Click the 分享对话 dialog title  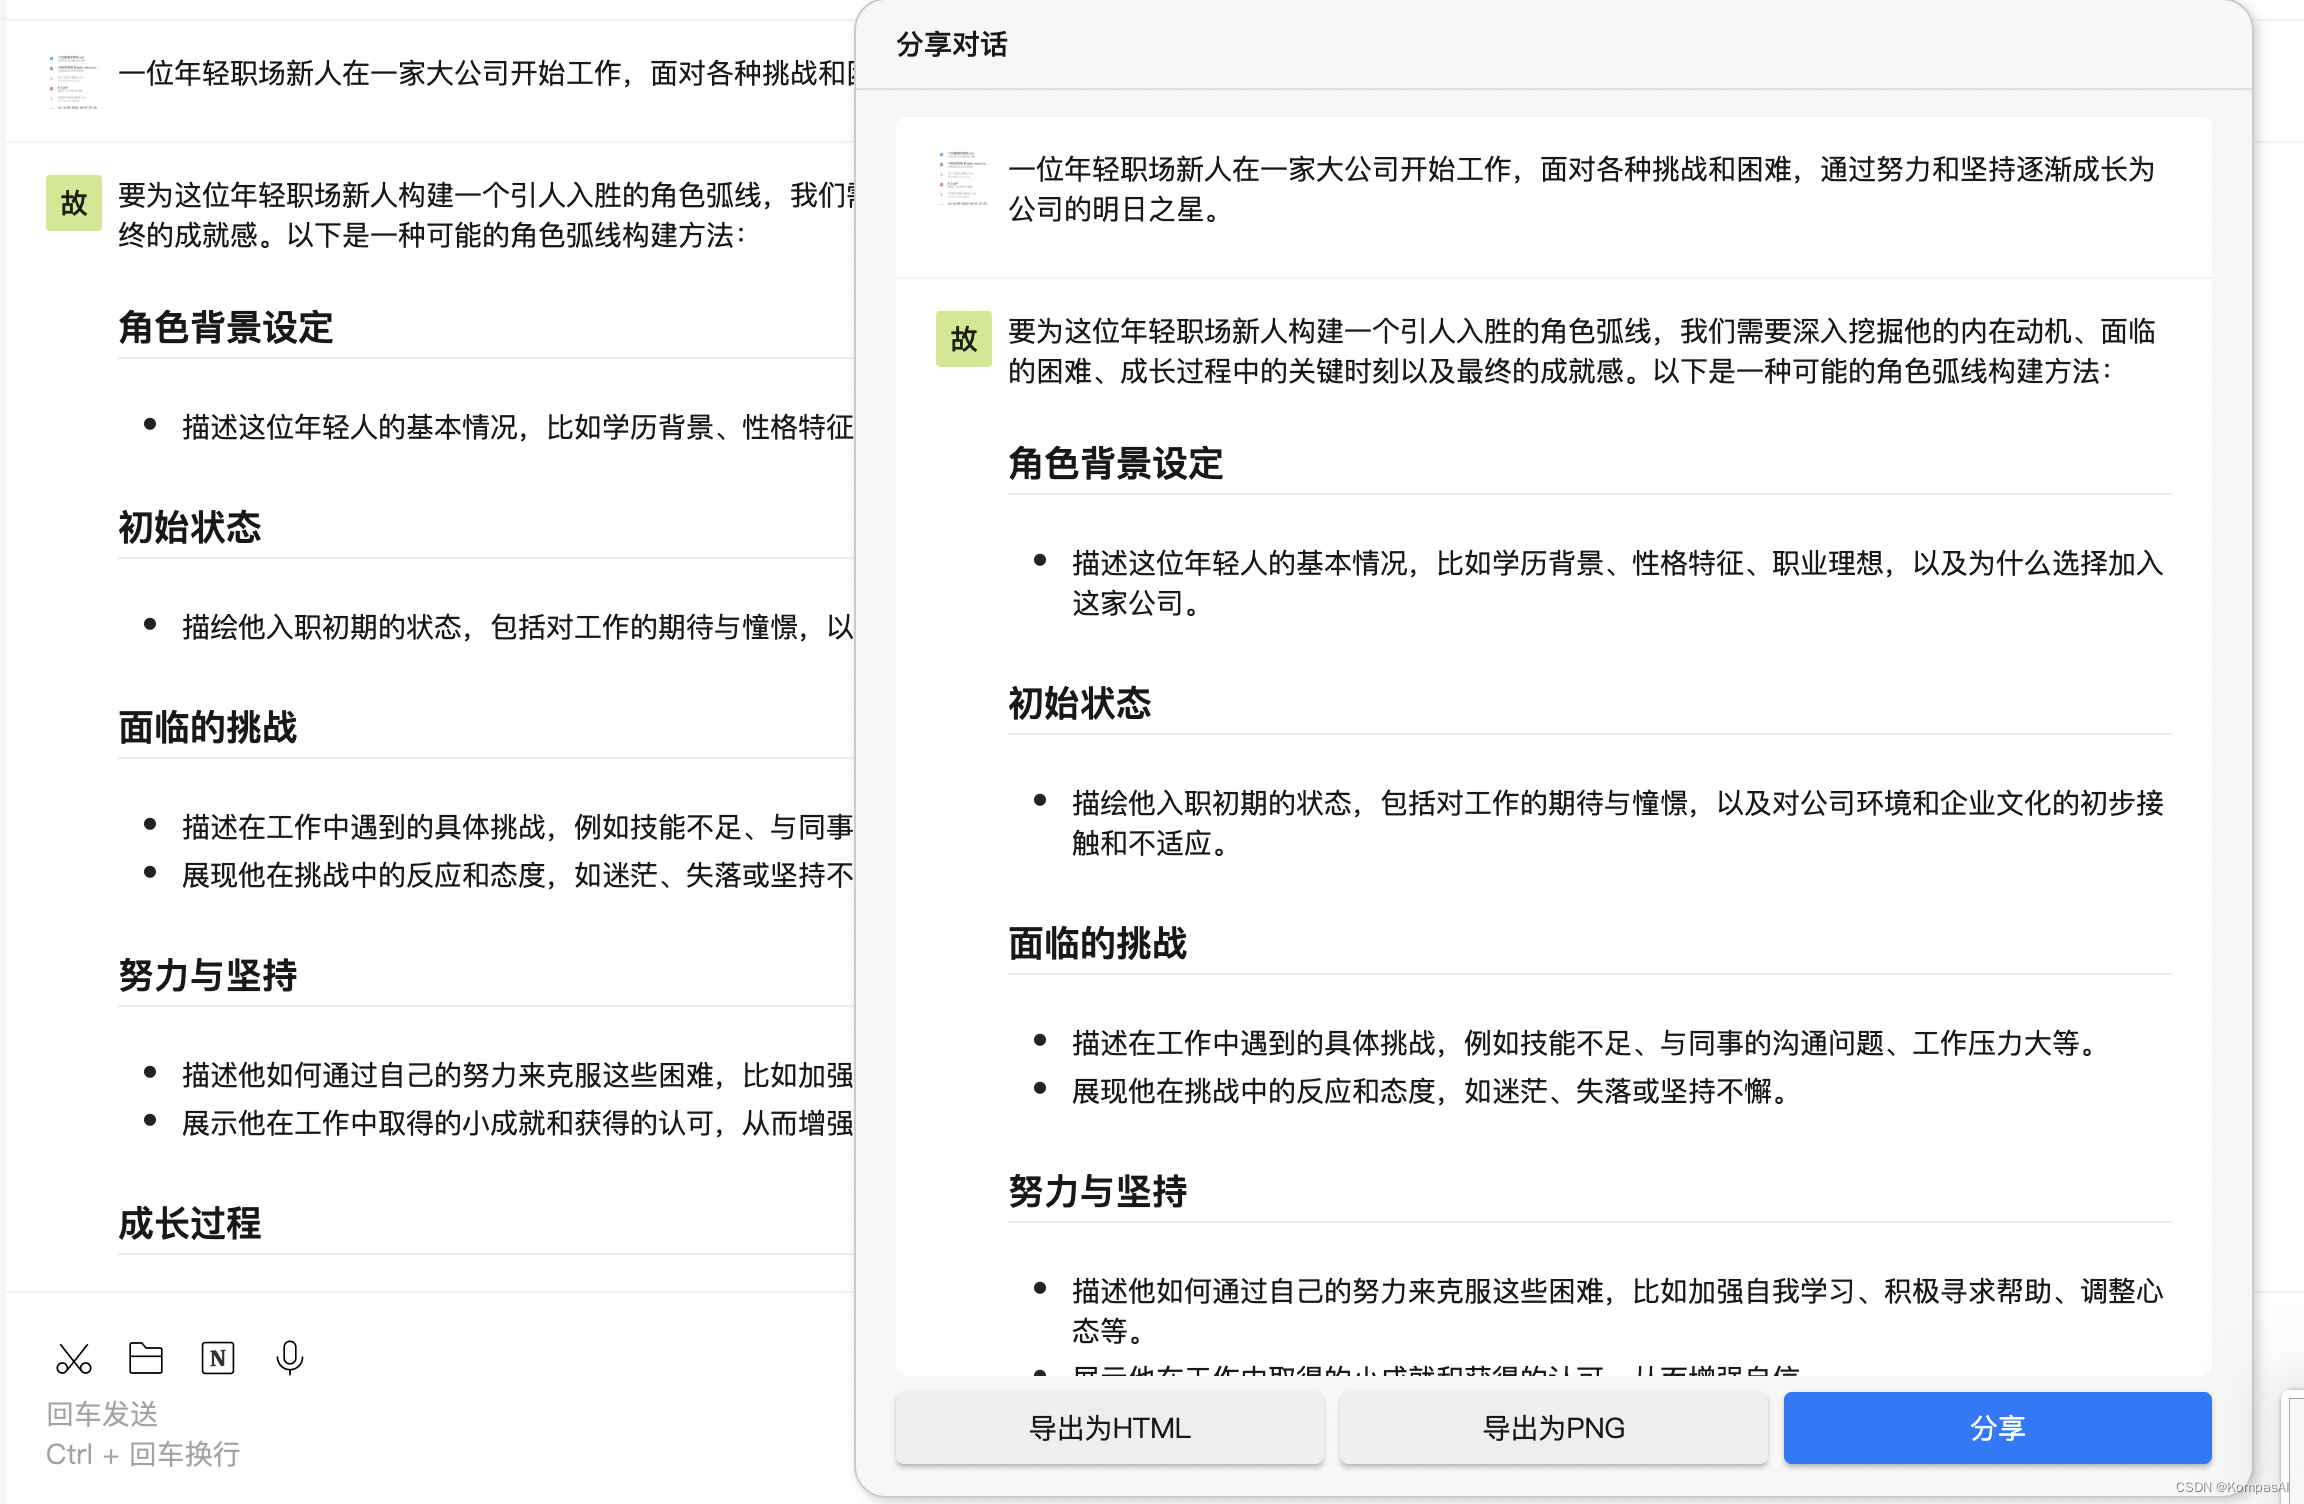click(952, 45)
